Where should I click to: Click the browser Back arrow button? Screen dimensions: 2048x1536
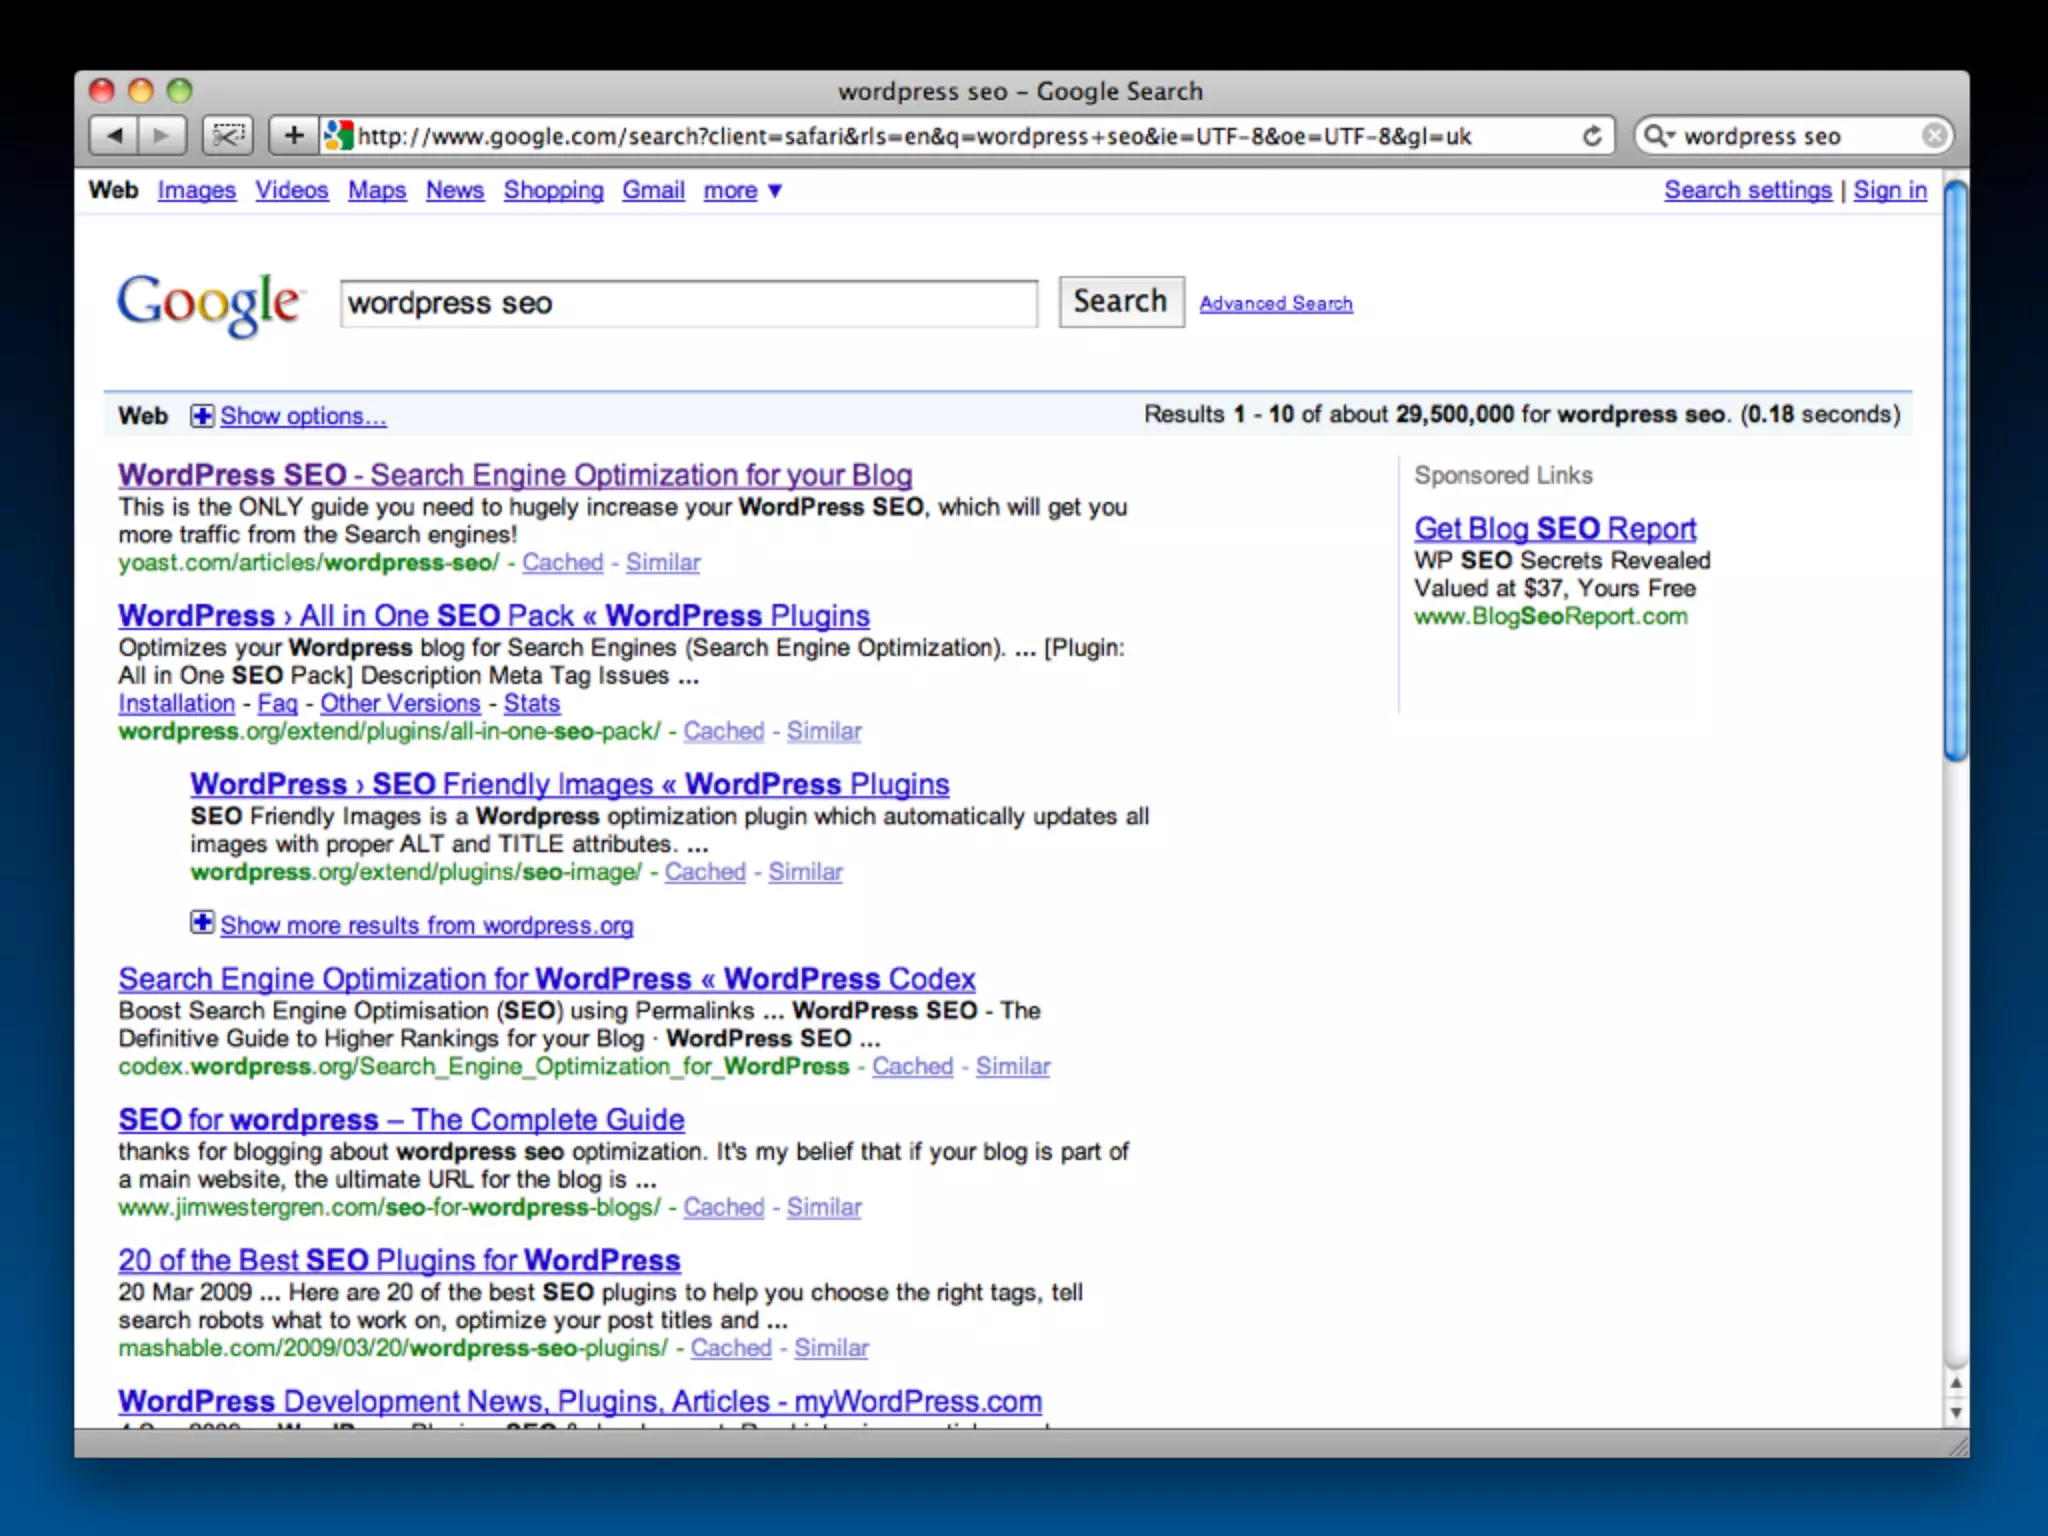coord(114,135)
